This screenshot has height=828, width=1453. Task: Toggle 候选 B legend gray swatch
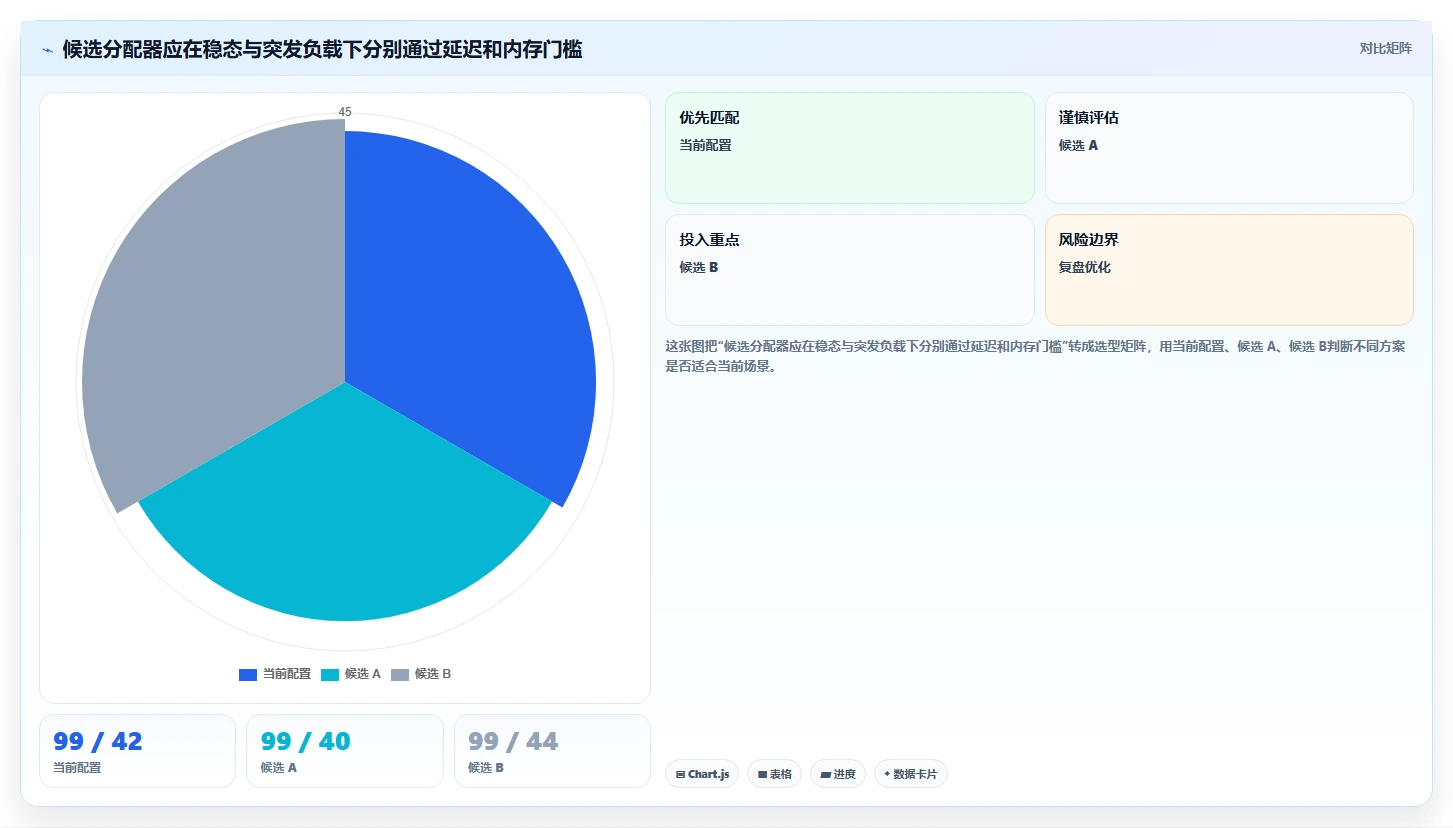click(400, 674)
